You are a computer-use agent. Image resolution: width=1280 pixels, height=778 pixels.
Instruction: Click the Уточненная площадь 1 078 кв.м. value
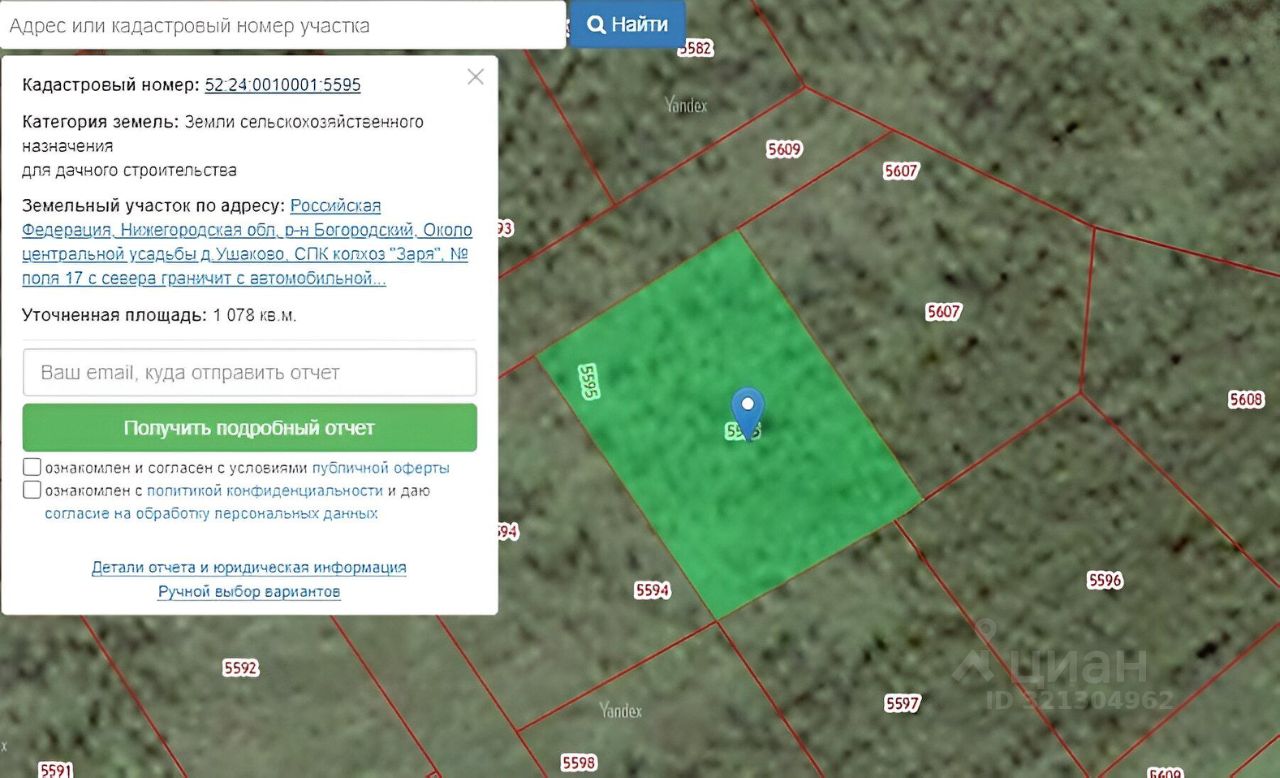[x=255, y=316]
